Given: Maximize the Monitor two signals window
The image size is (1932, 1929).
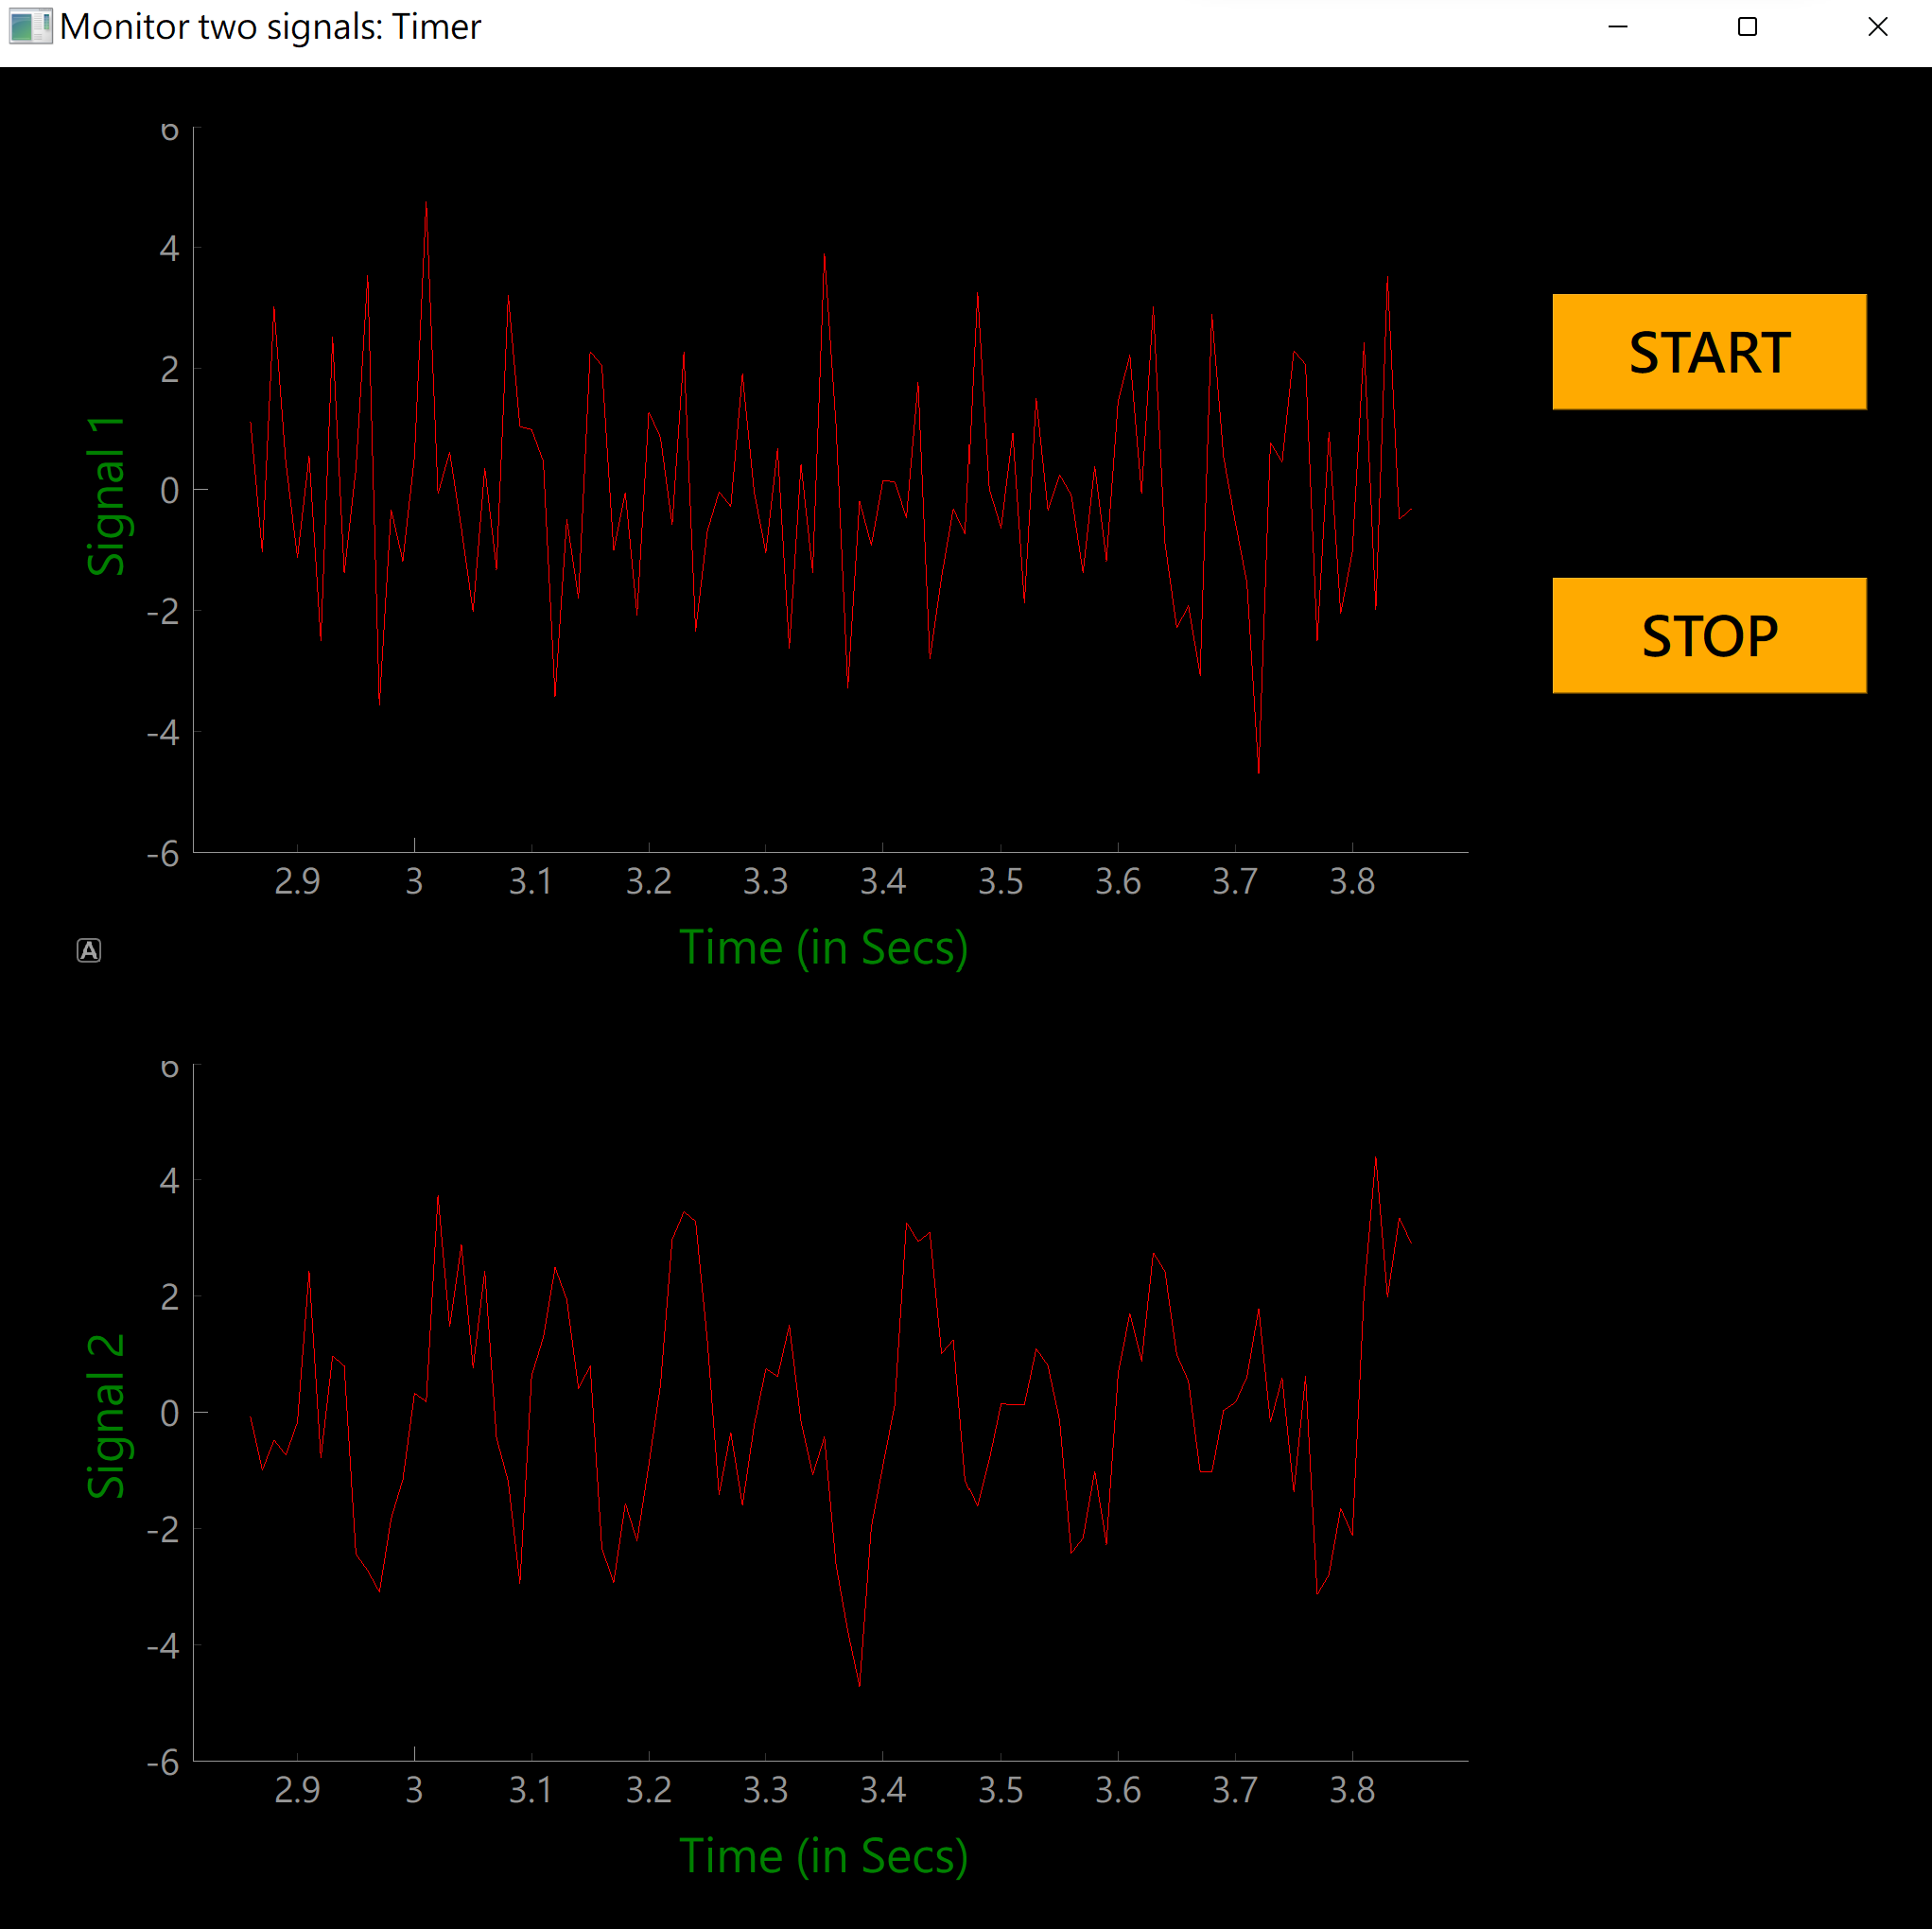Looking at the screenshot, I should [1747, 27].
